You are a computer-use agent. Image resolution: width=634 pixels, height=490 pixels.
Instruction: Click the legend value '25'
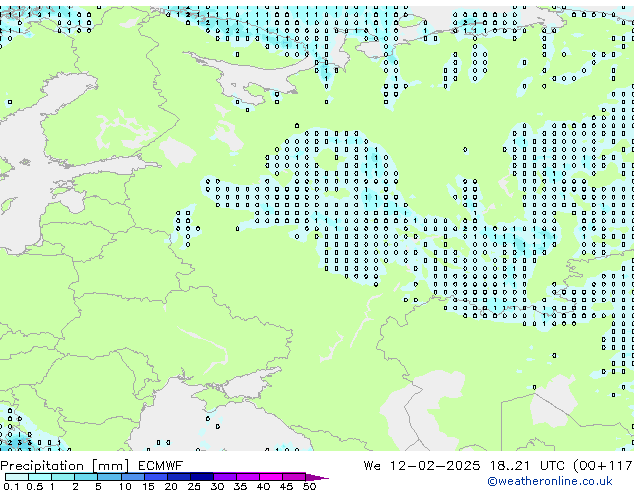click(194, 486)
